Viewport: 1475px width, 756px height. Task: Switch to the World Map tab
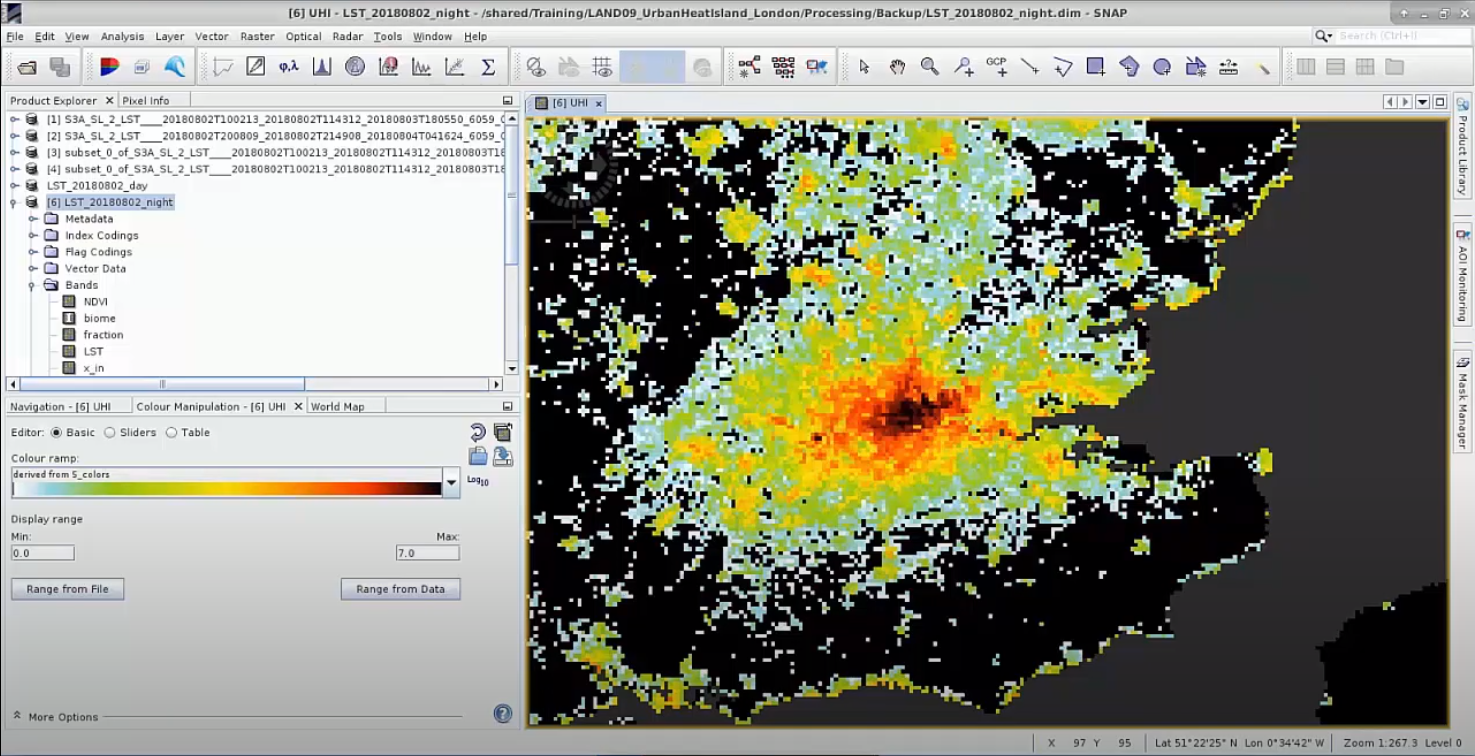pyautogui.click(x=338, y=407)
